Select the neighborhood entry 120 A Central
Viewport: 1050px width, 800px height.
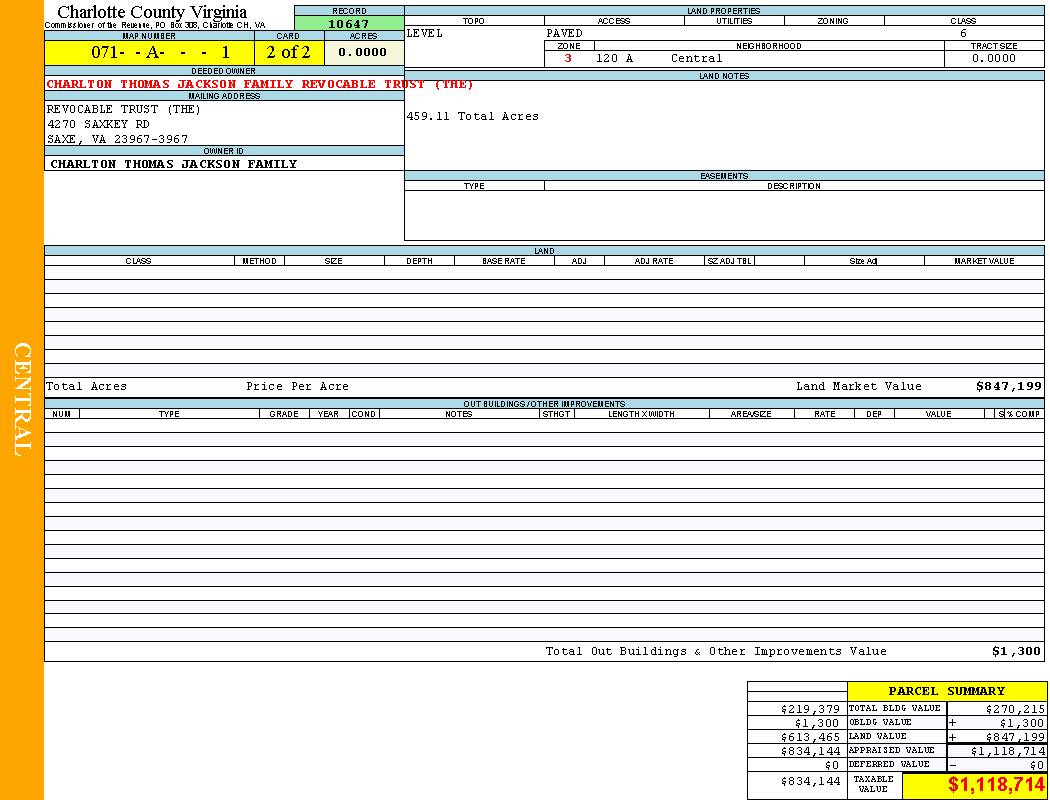658,58
